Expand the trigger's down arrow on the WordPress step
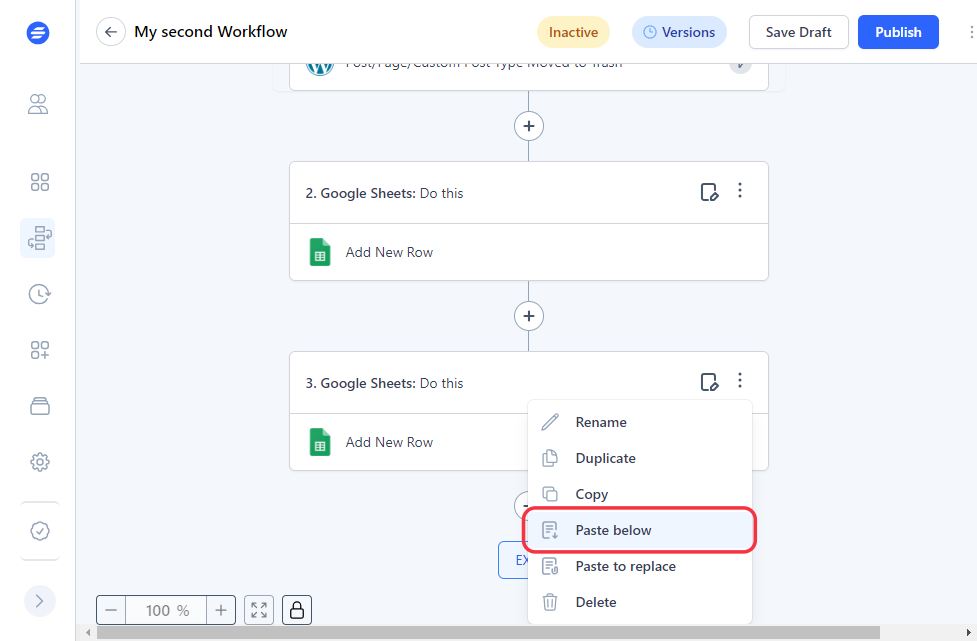Screen dimensions: 977x641 click(740, 64)
